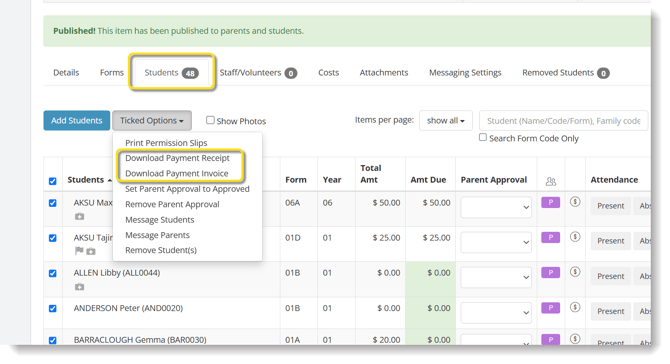
Task: Enable the Show Photos checkbox
Action: click(x=210, y=120)
